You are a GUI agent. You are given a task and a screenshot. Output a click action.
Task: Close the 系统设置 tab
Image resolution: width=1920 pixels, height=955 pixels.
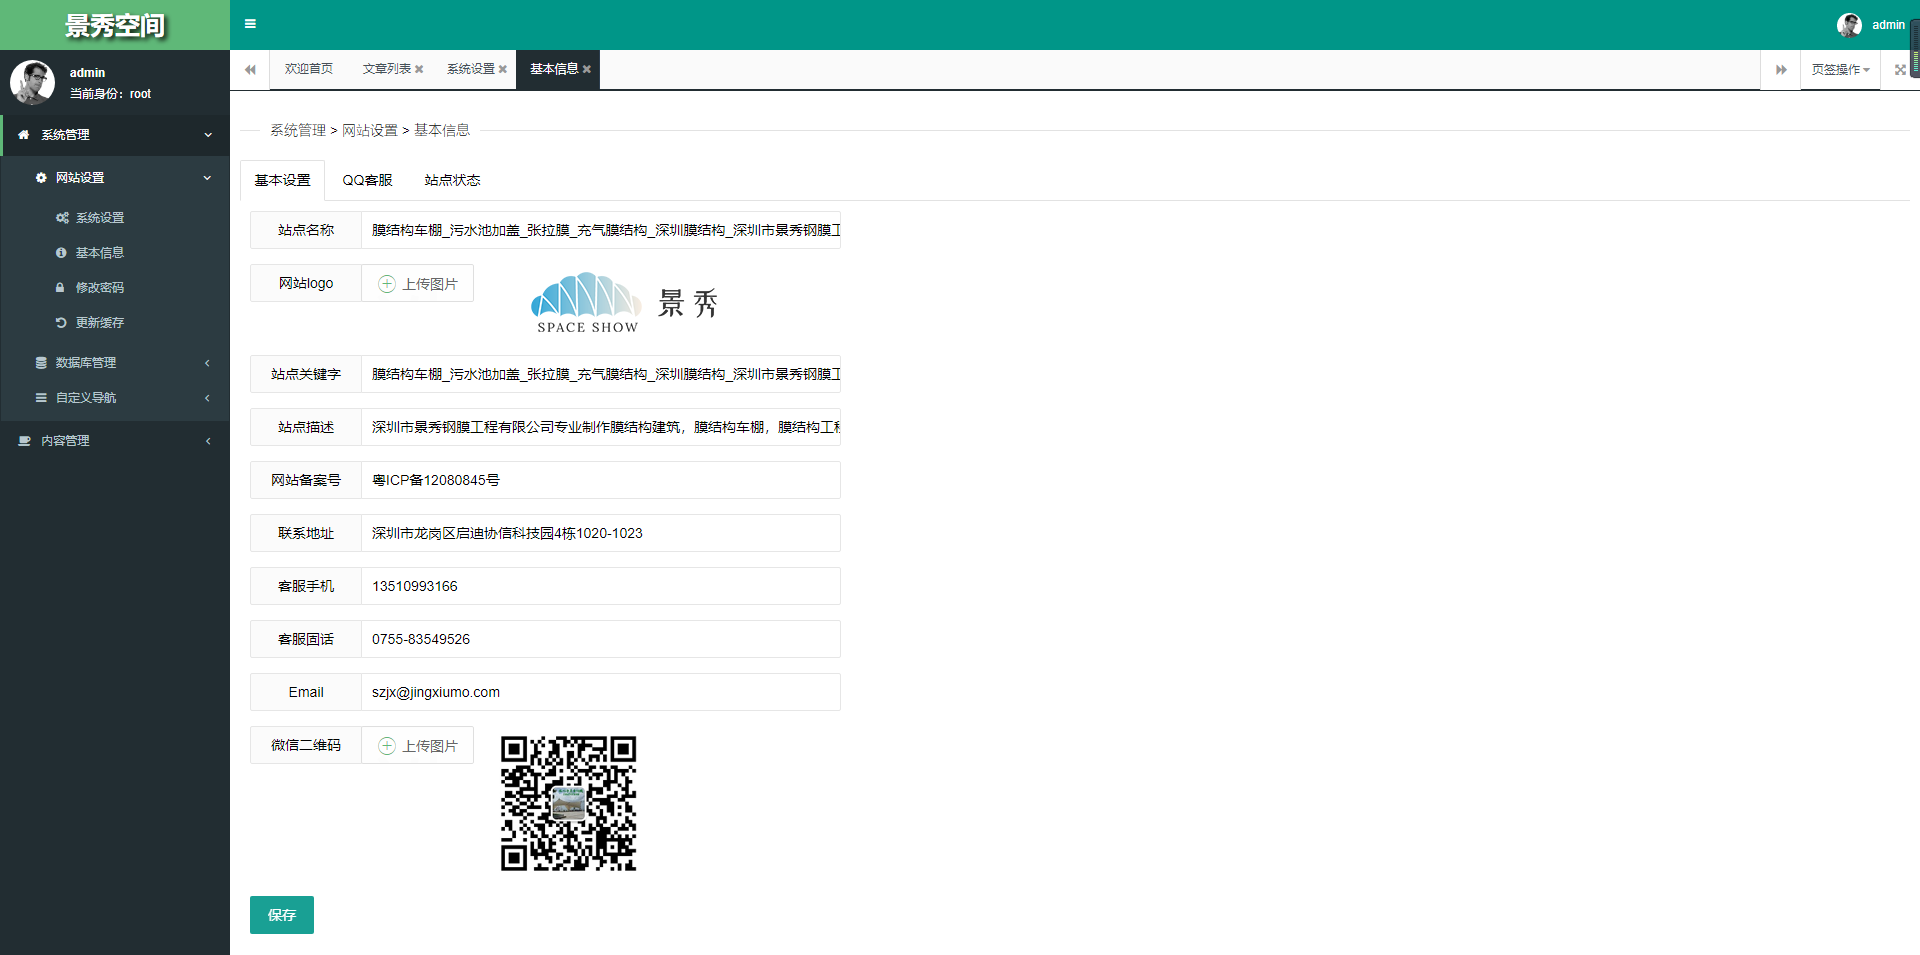[503, 70]
